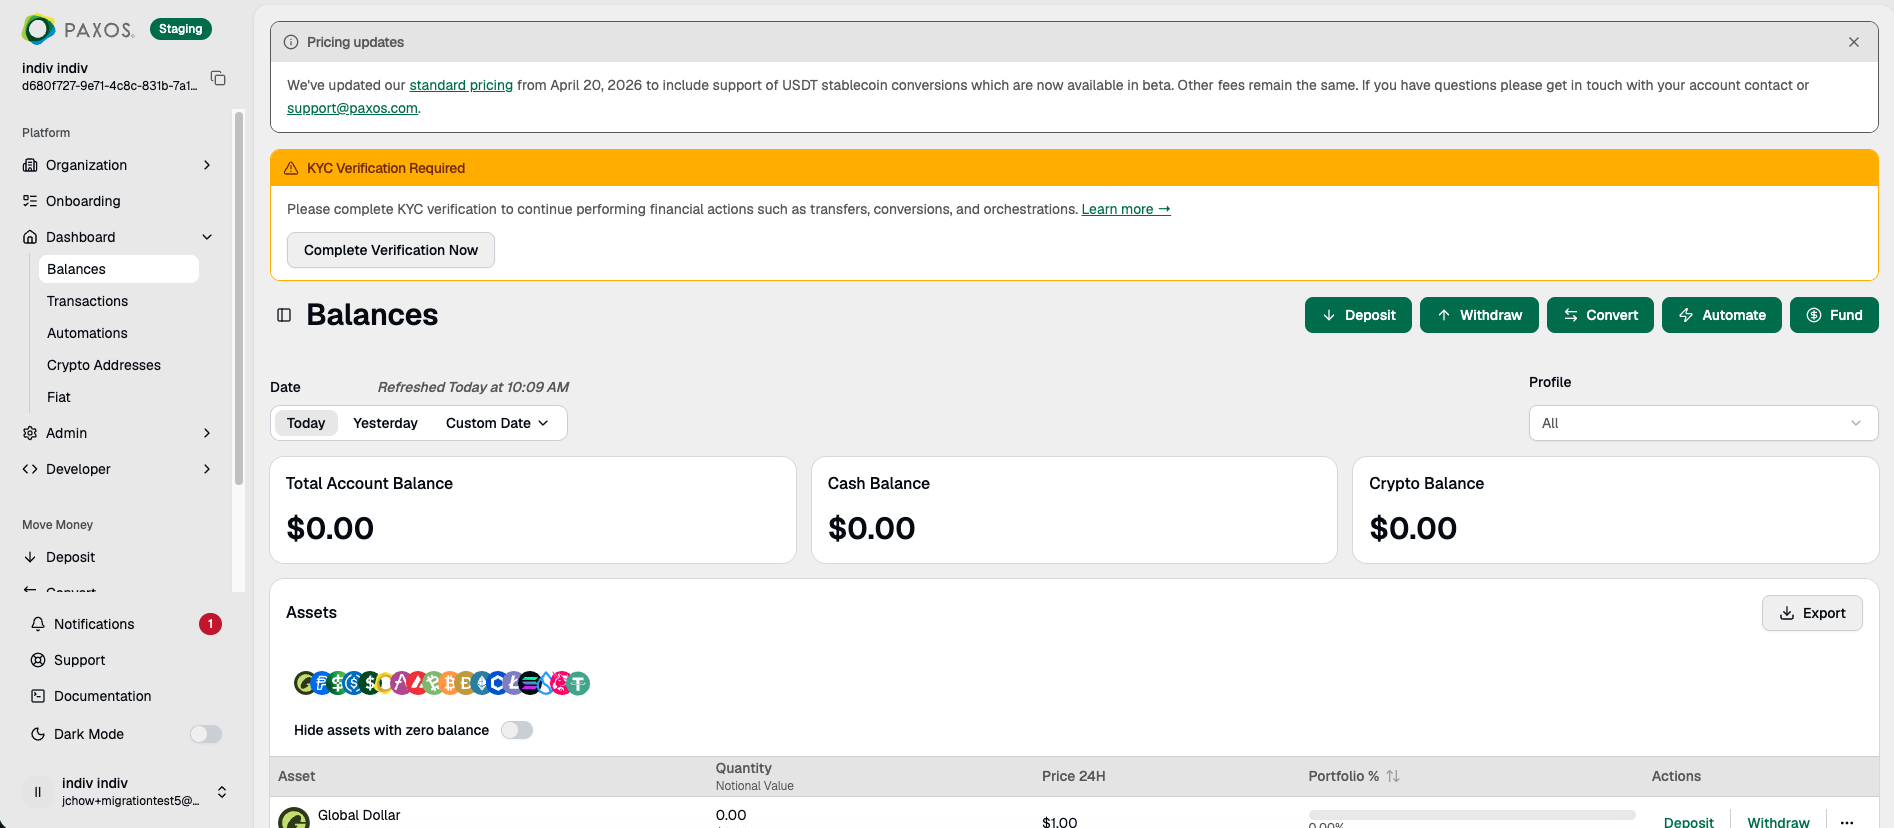Viewport: 1894px width, 828px height.
Task: Click the 'Refreshed Today at 10:09 AM' text
Action: 473,387
